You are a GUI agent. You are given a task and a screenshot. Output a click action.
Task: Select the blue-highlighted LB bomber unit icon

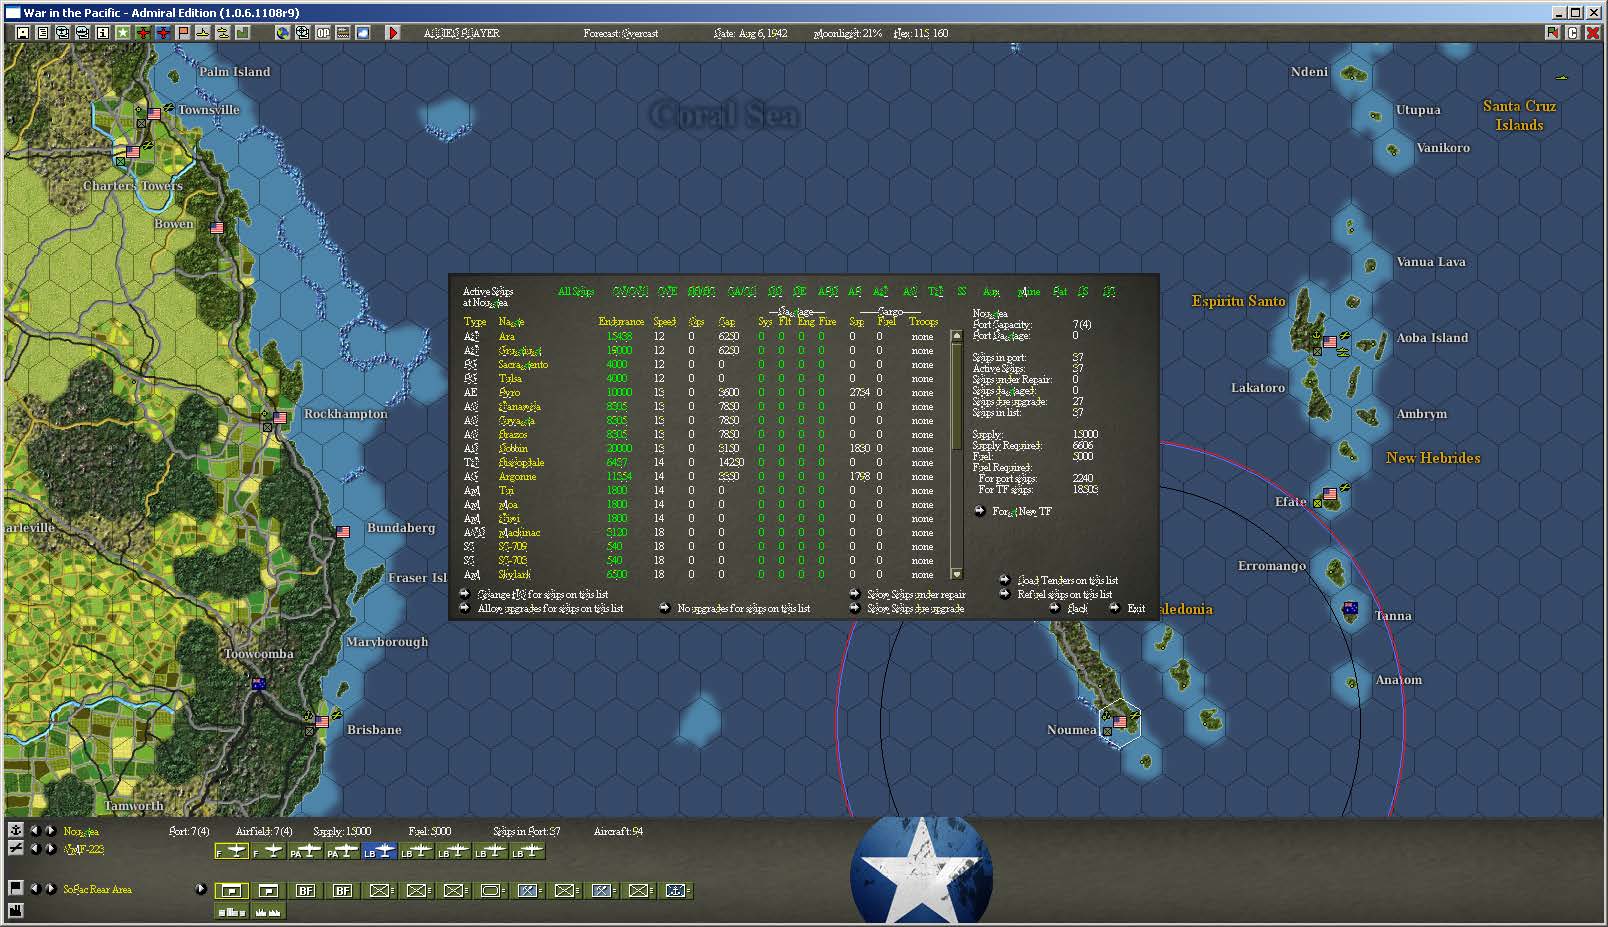click(380, 852)
